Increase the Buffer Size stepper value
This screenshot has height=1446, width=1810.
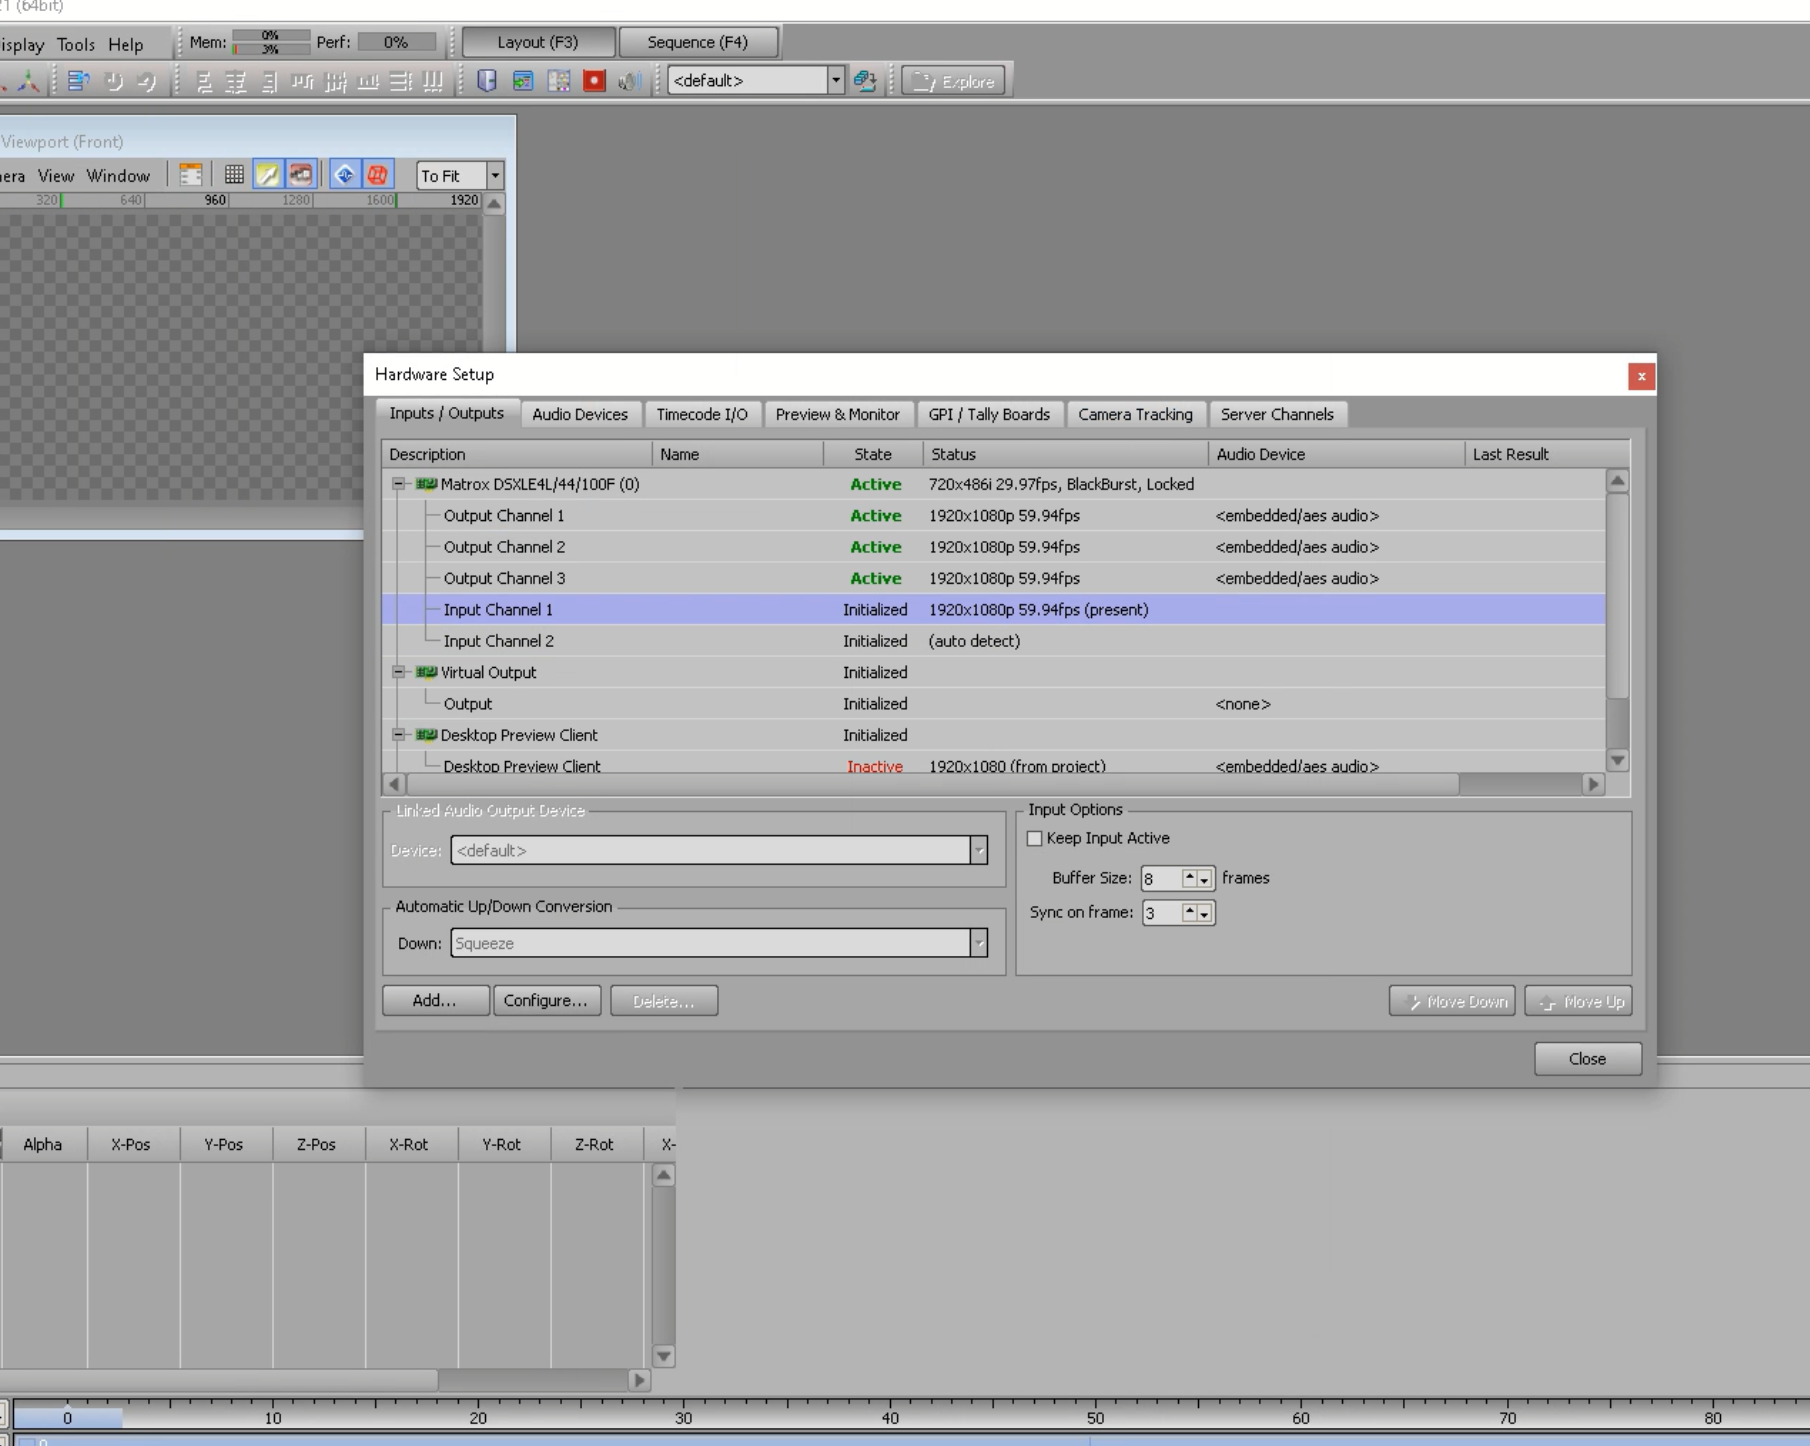pyautogui.click(x=1189, y=877)
